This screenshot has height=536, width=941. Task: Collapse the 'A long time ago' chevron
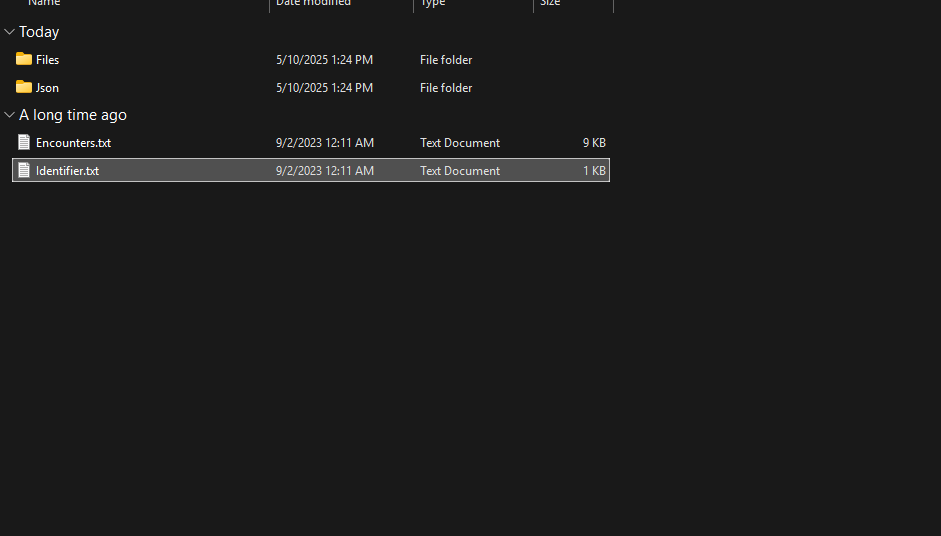[9, 115]
